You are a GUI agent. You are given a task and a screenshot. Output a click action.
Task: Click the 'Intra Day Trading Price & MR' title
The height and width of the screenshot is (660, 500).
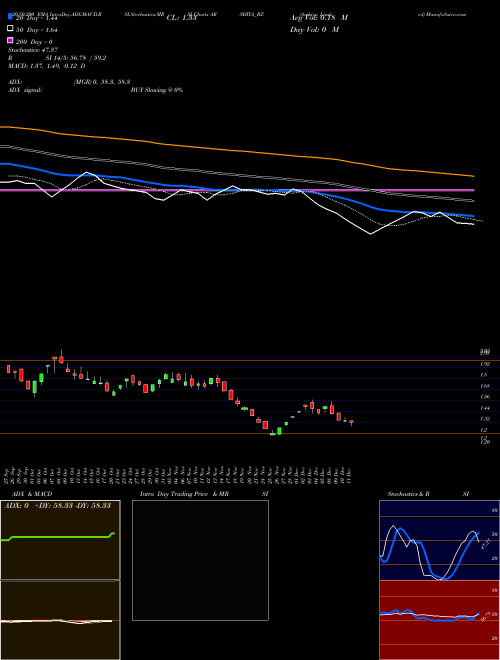184,494
